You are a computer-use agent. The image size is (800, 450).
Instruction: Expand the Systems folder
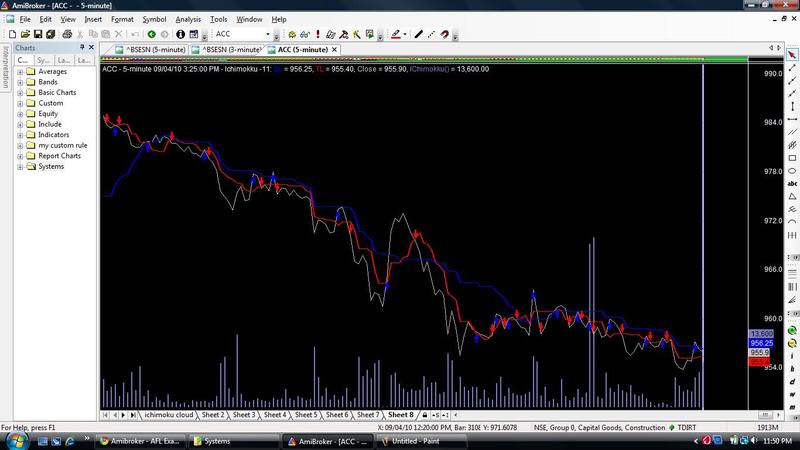tap(20, 167)
